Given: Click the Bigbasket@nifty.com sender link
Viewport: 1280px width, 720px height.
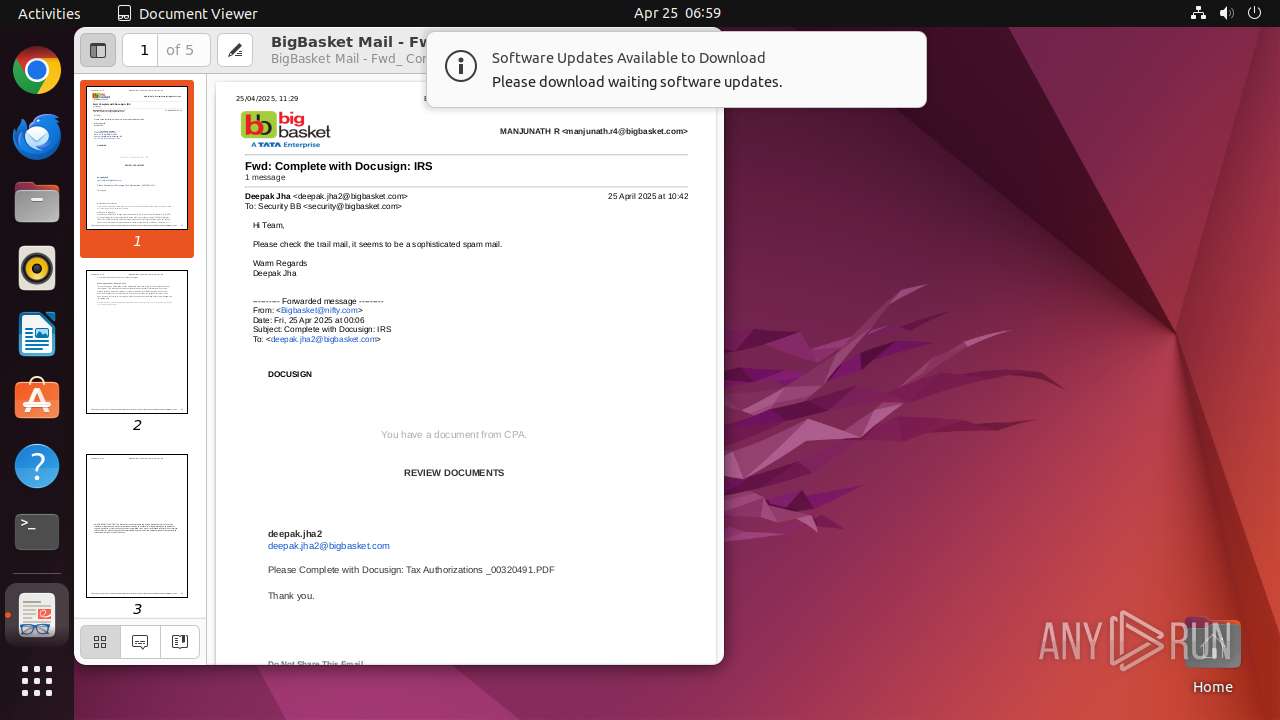Looking at the screenshot, I should click(x=319, y=310).
